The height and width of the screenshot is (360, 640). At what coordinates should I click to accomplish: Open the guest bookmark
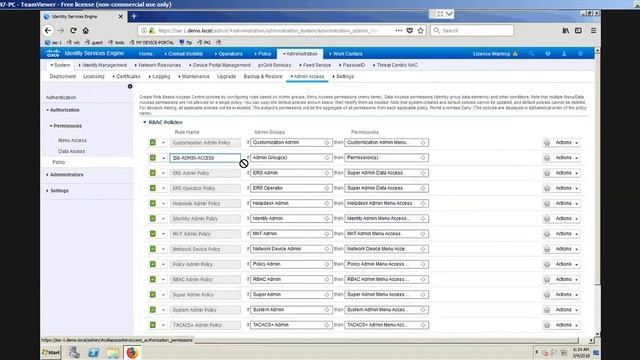(x=94, y=42)
